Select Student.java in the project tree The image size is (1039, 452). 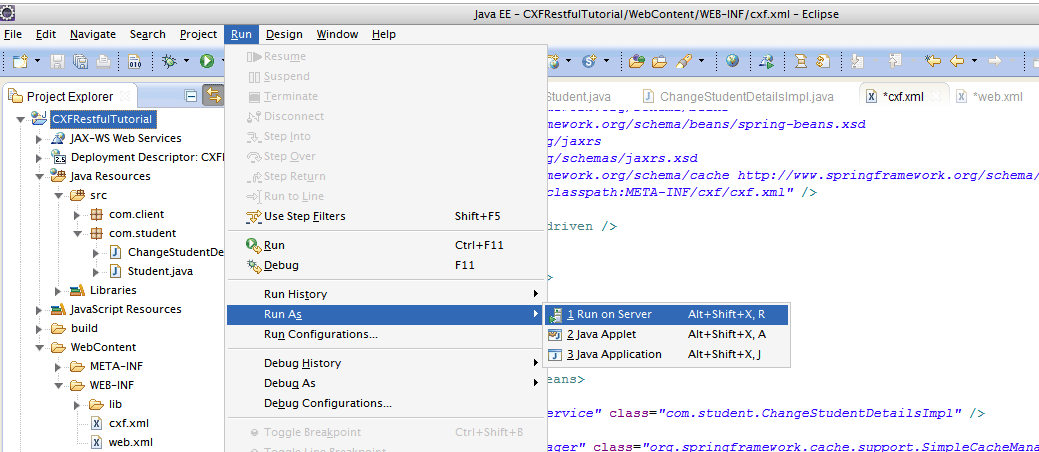pos(160,271)
